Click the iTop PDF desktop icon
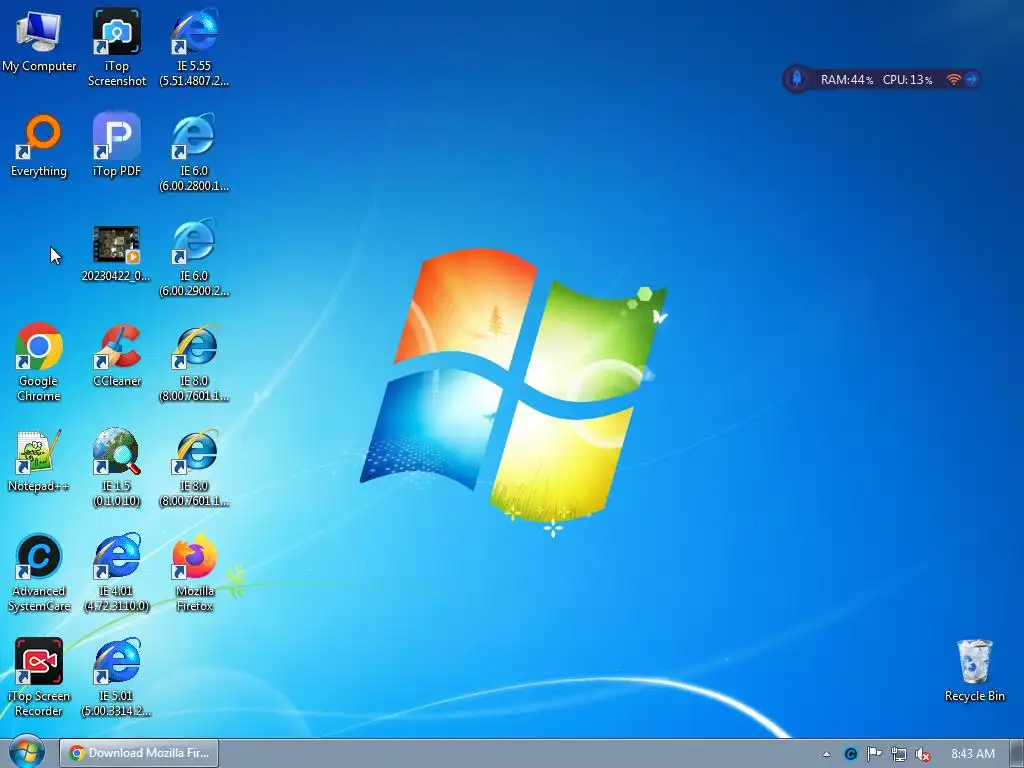 pyautogui.click(x=116, y=145)
